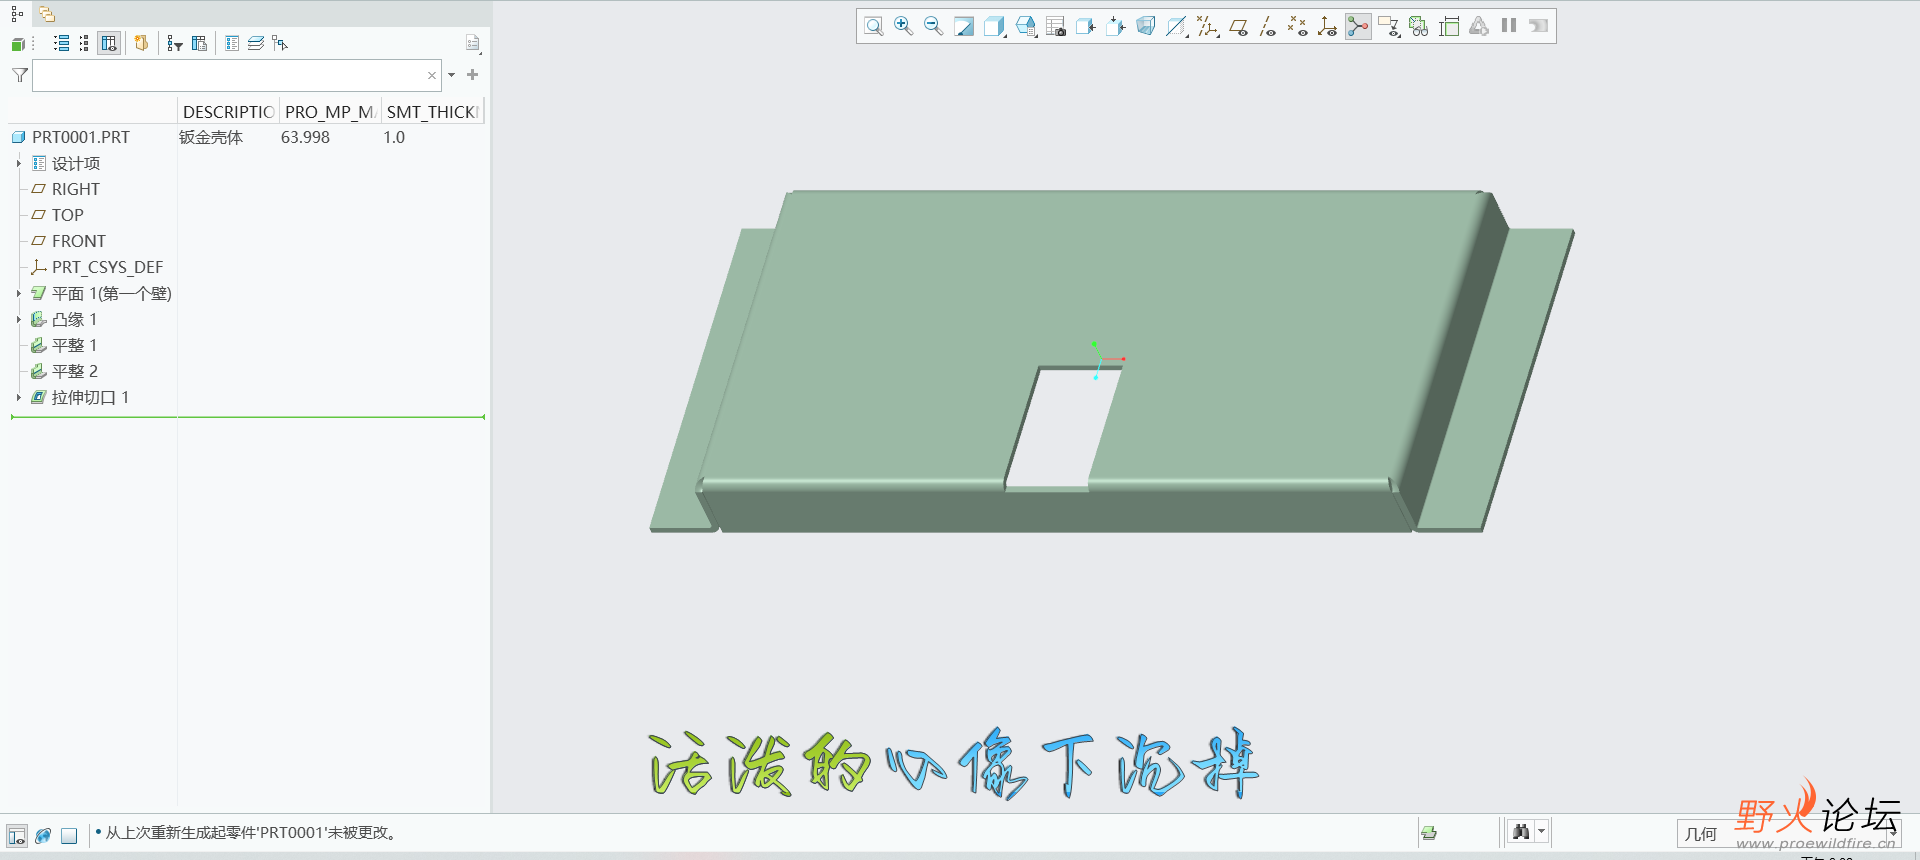The height and width of the screenshot is (860, 1920).
Task: Open the tree settings page dropdown
Action: point(473,44)
